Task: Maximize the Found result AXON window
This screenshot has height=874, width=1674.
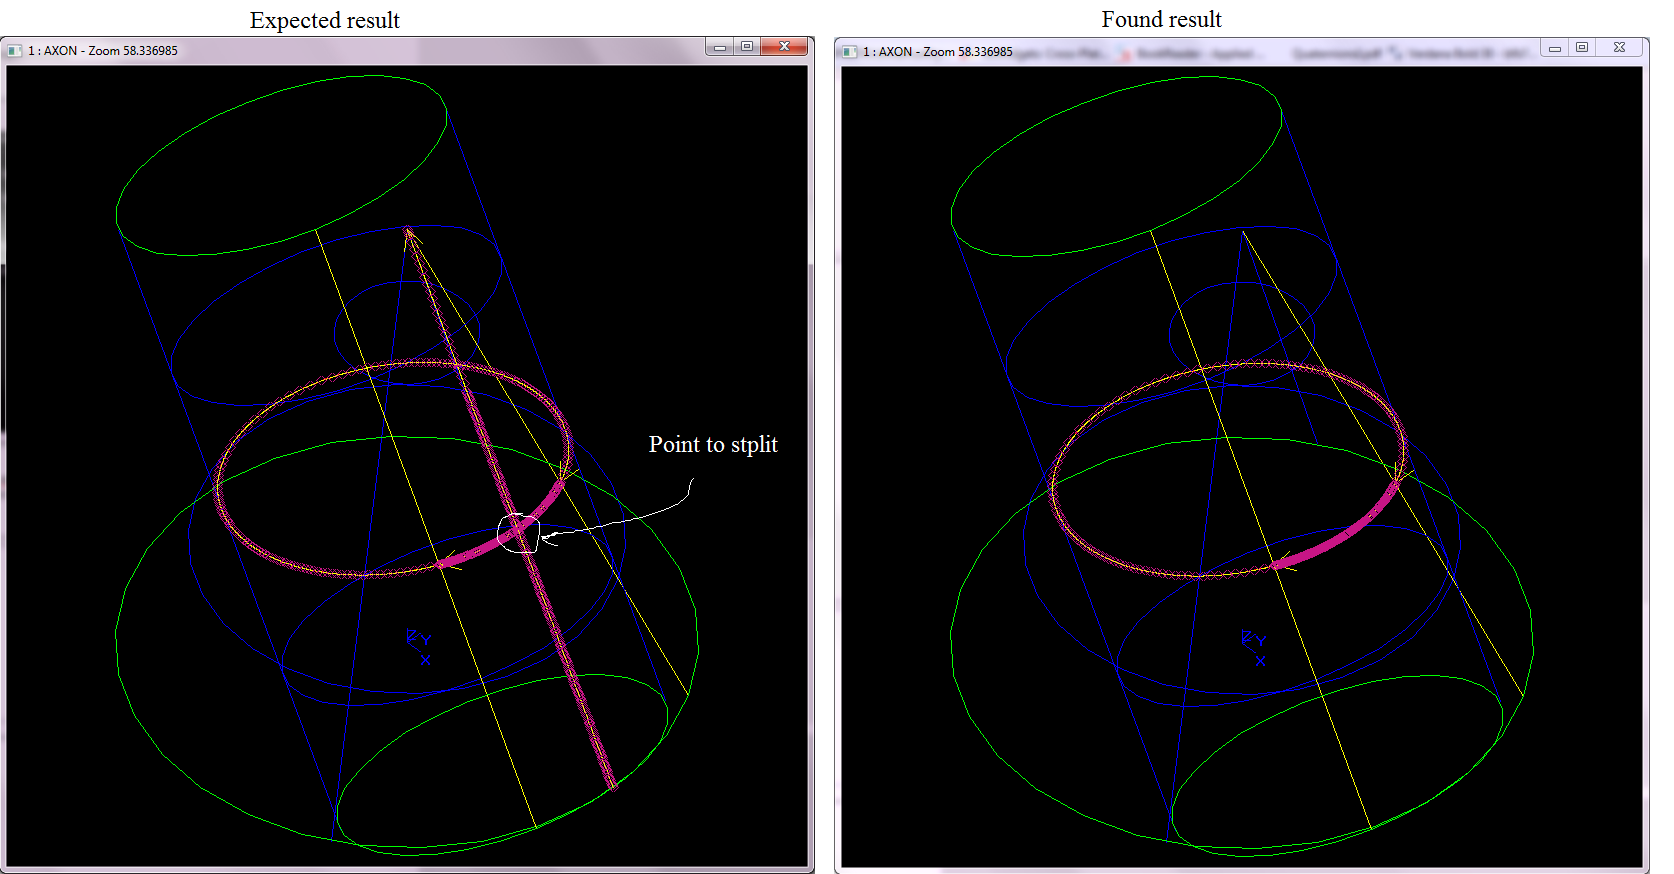Action: click(x=1581, y=48)
